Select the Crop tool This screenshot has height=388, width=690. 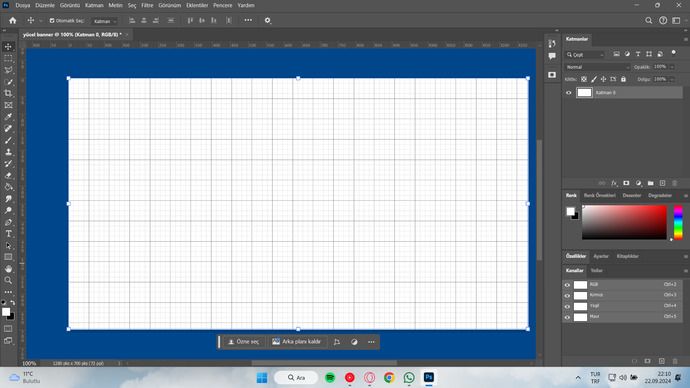coord(8,93)
